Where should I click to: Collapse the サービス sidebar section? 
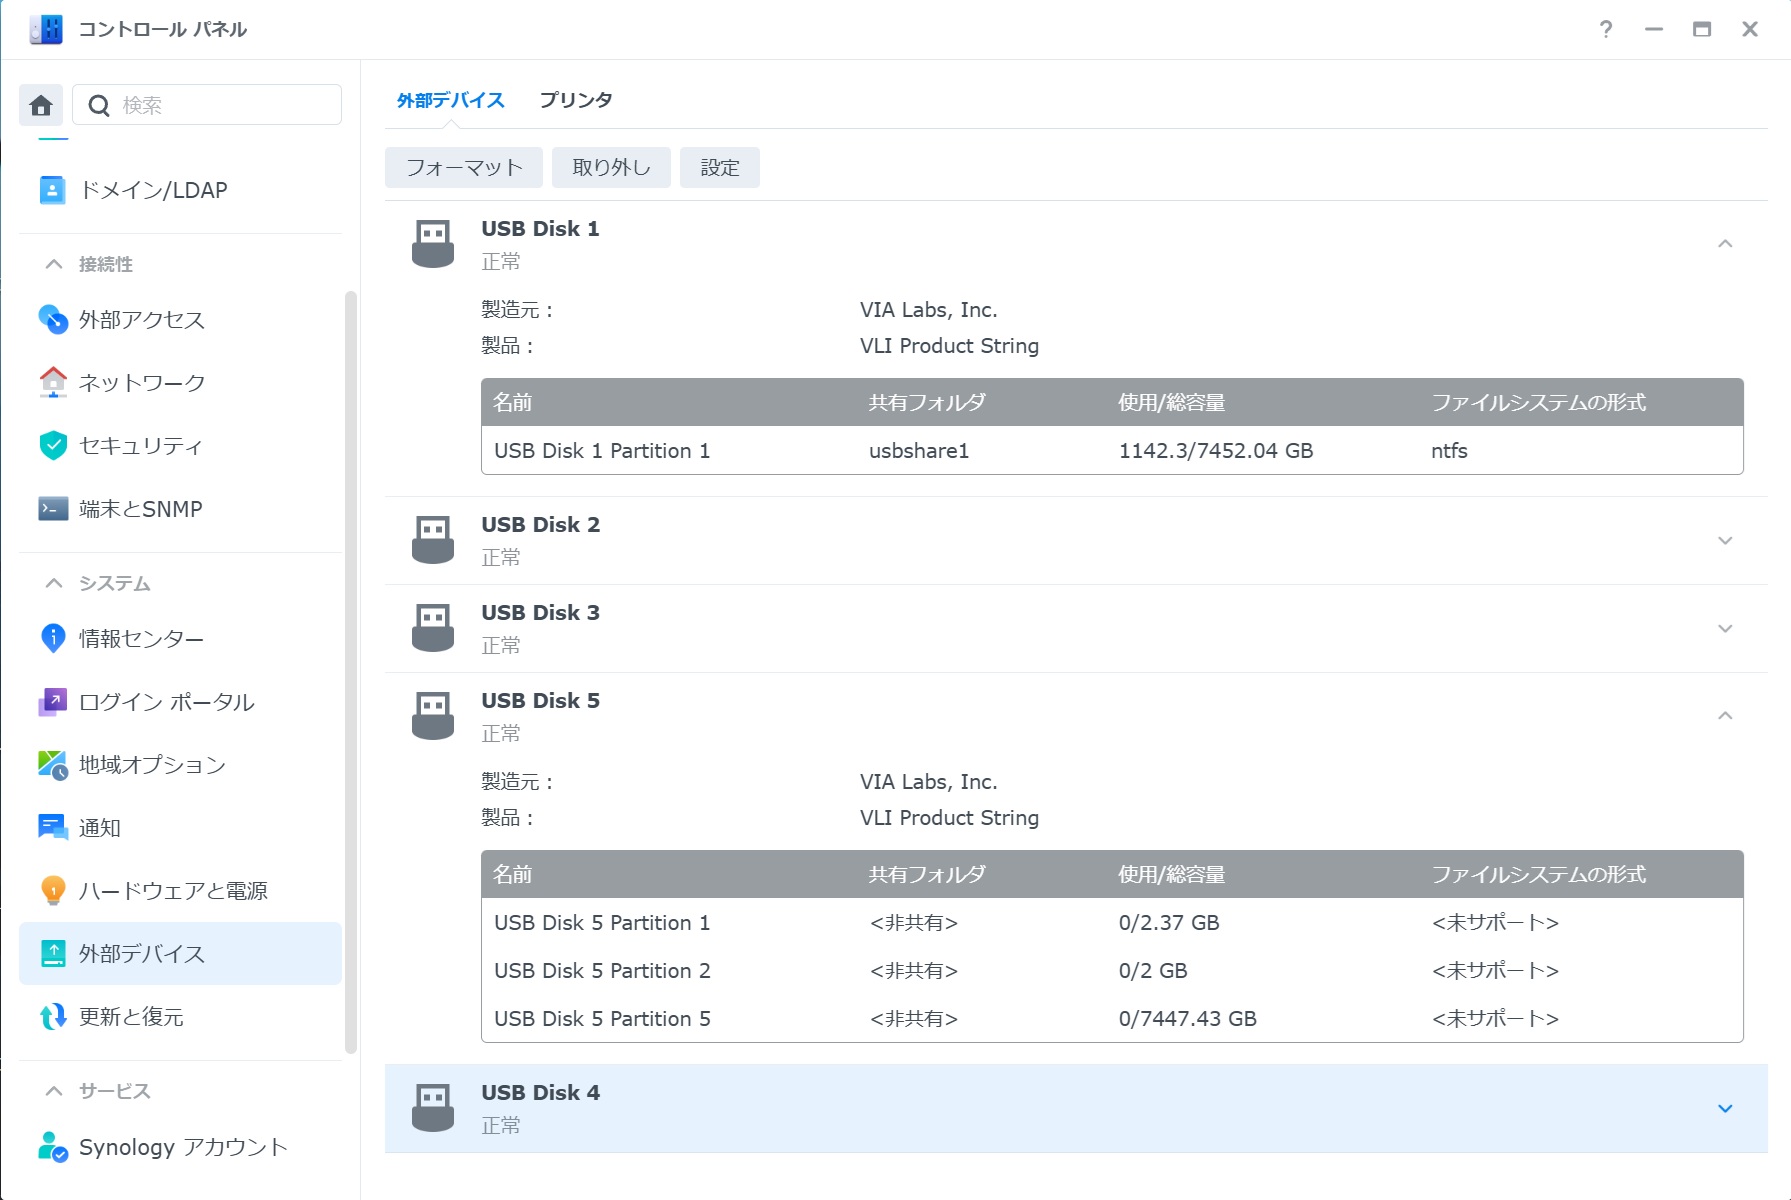pyautogui.click(x=54, y=1091)
